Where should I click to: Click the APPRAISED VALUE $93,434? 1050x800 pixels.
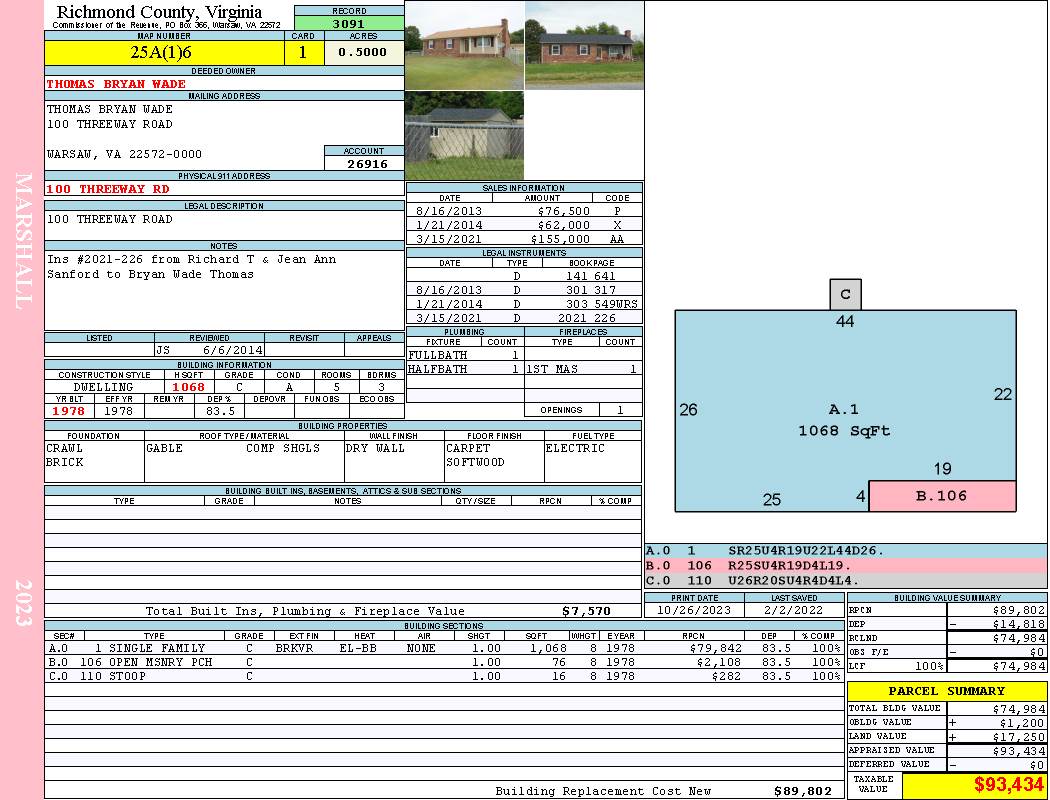point(1019,751)
